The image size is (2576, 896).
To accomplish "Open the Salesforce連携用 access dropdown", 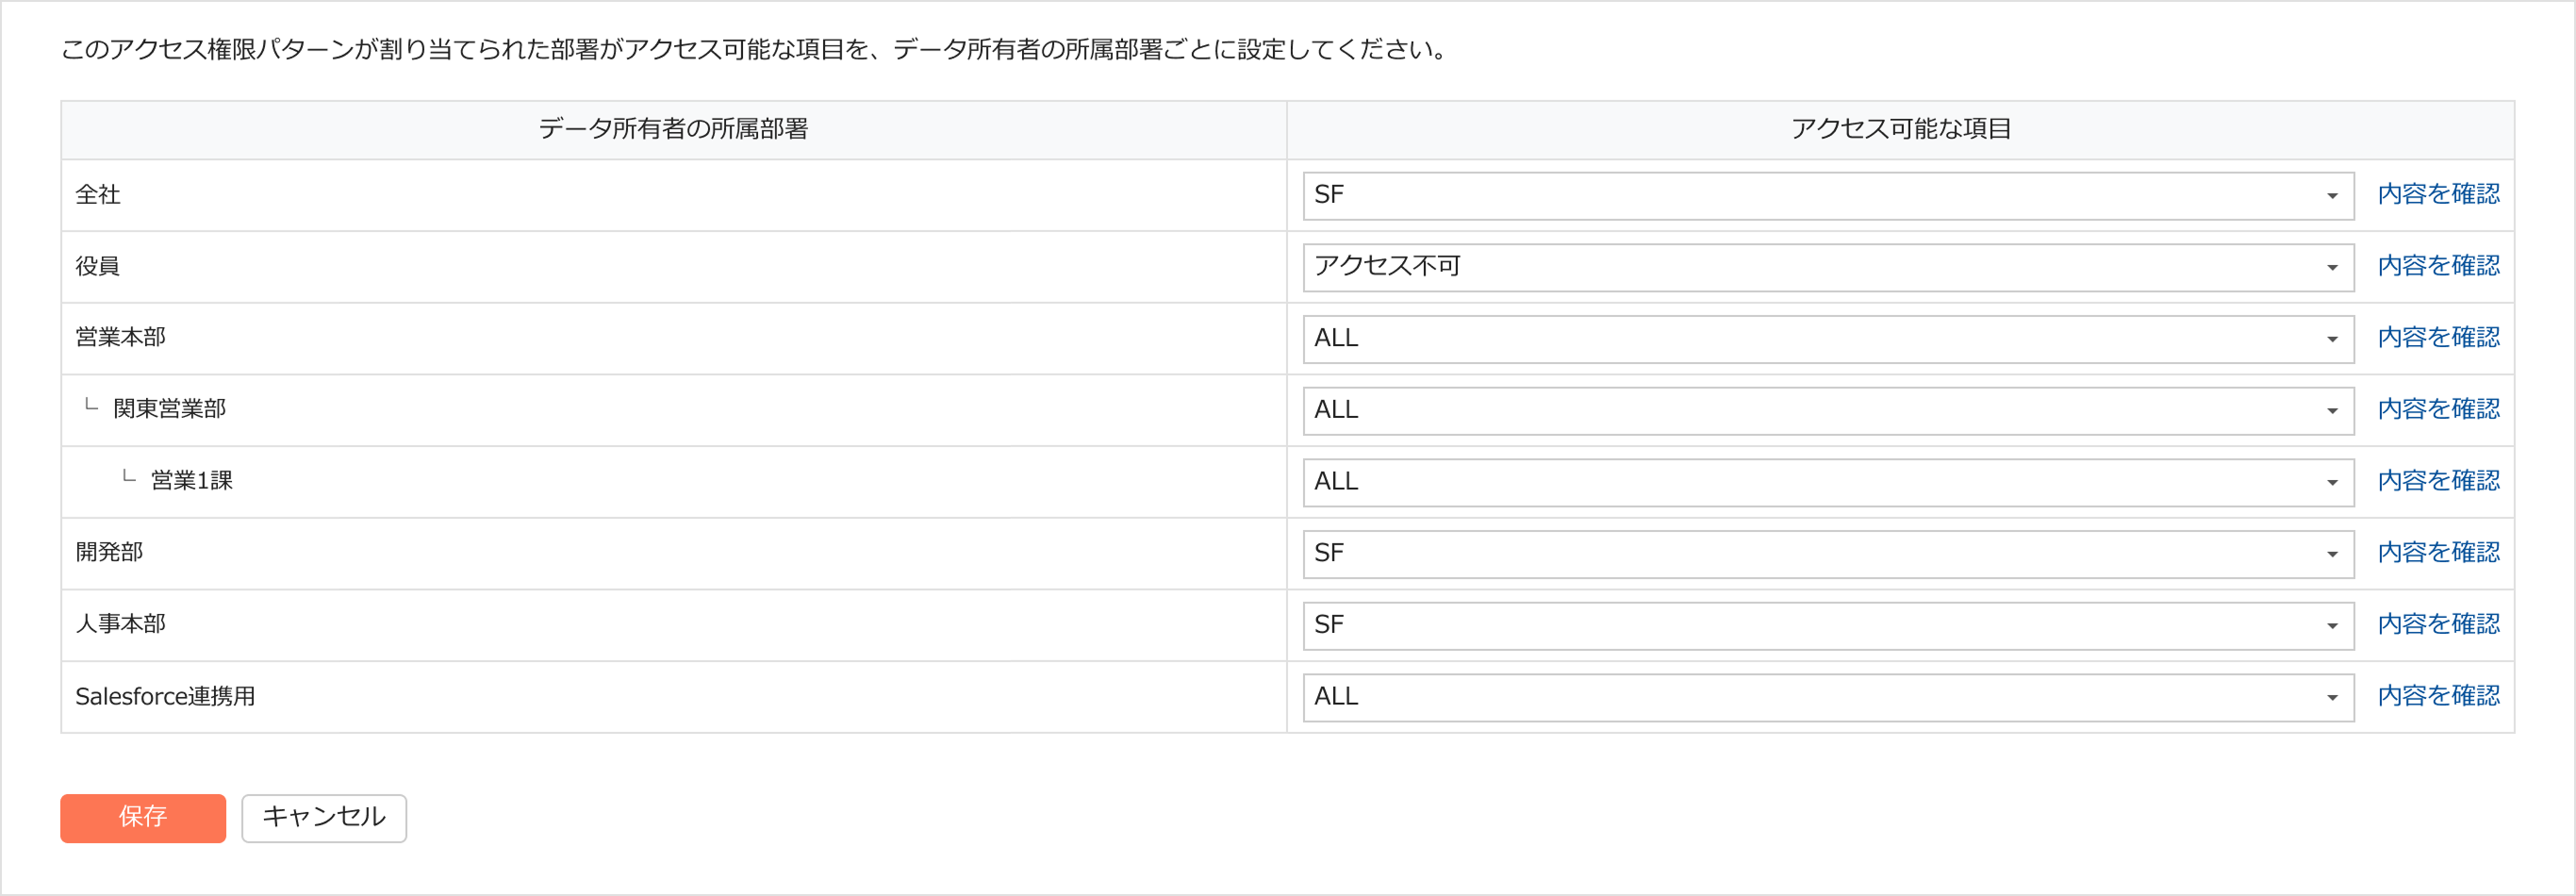I will (1827, 697).
